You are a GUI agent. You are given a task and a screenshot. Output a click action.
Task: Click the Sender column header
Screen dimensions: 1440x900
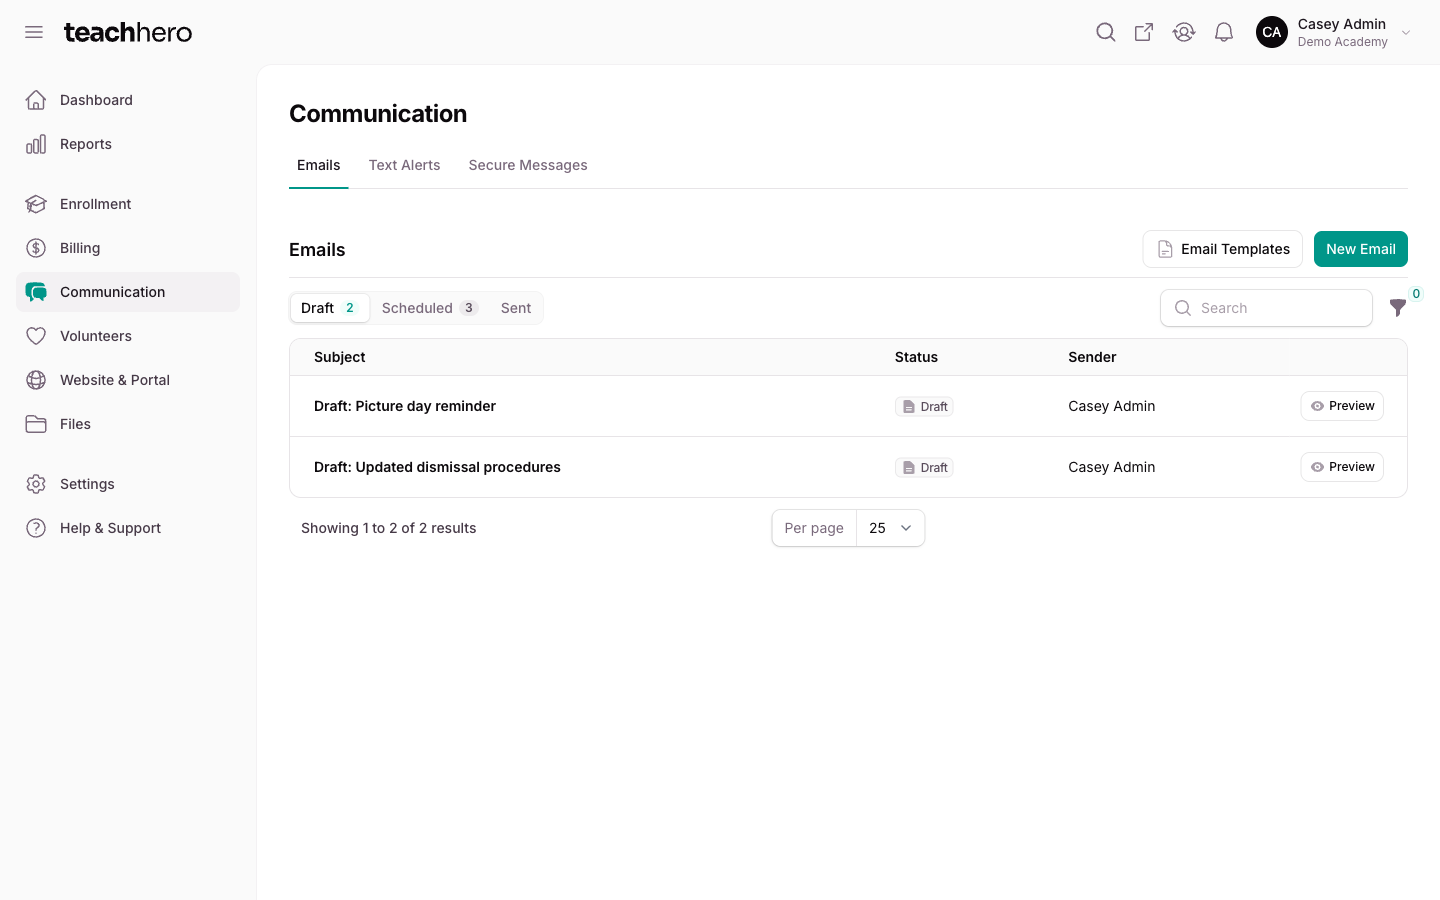click(x=1092, y=357)
